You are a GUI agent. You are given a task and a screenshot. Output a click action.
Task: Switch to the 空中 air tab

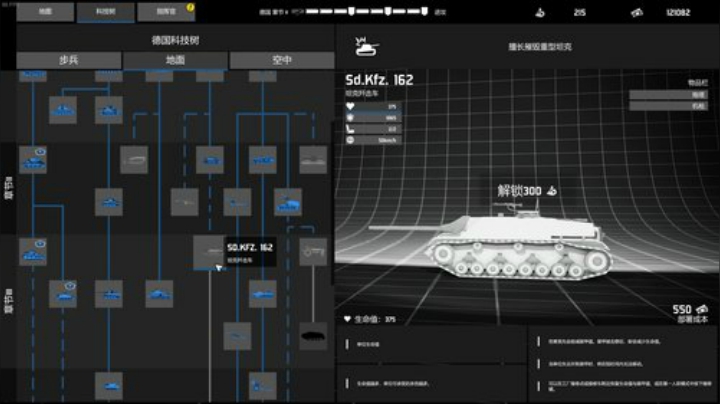pos(282,60)
